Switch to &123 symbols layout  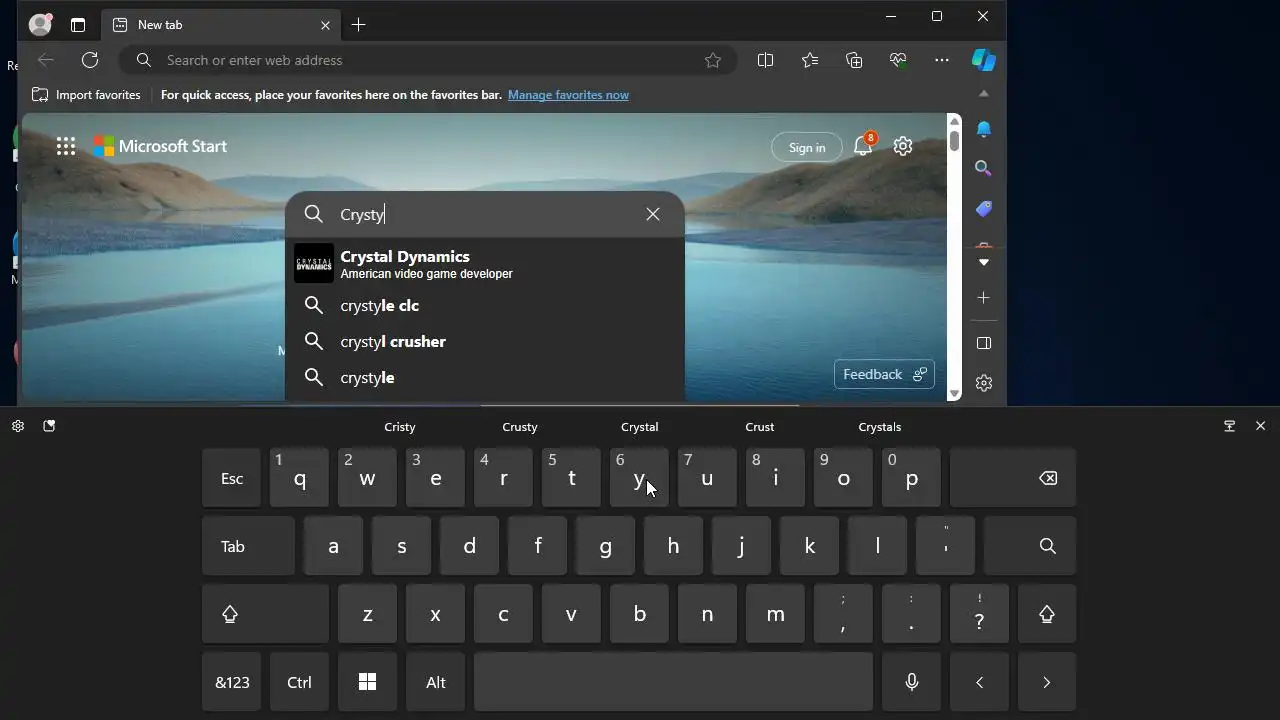(232, 682)
